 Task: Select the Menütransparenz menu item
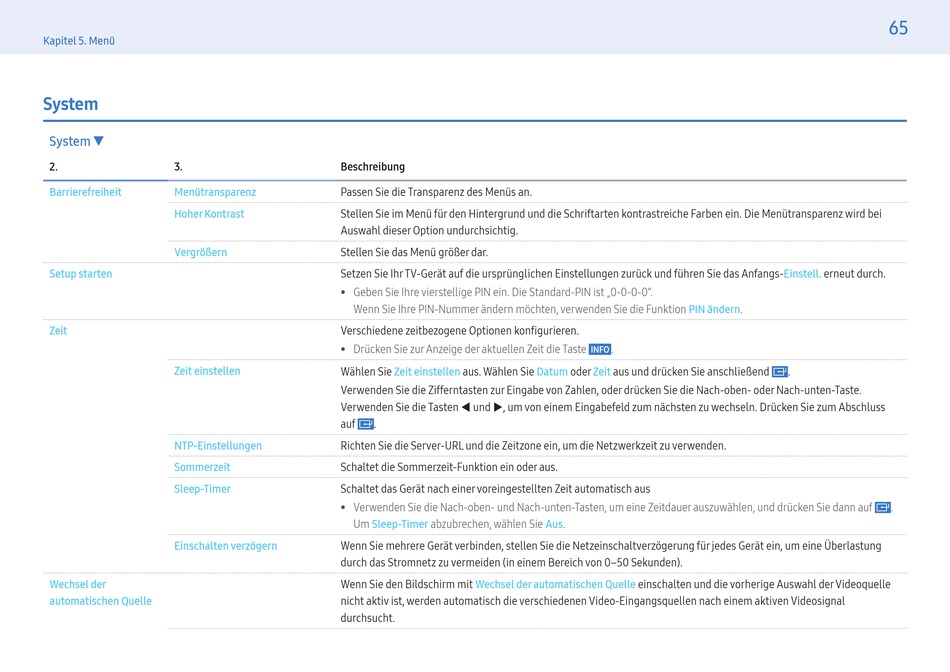(x=215, y=192)
